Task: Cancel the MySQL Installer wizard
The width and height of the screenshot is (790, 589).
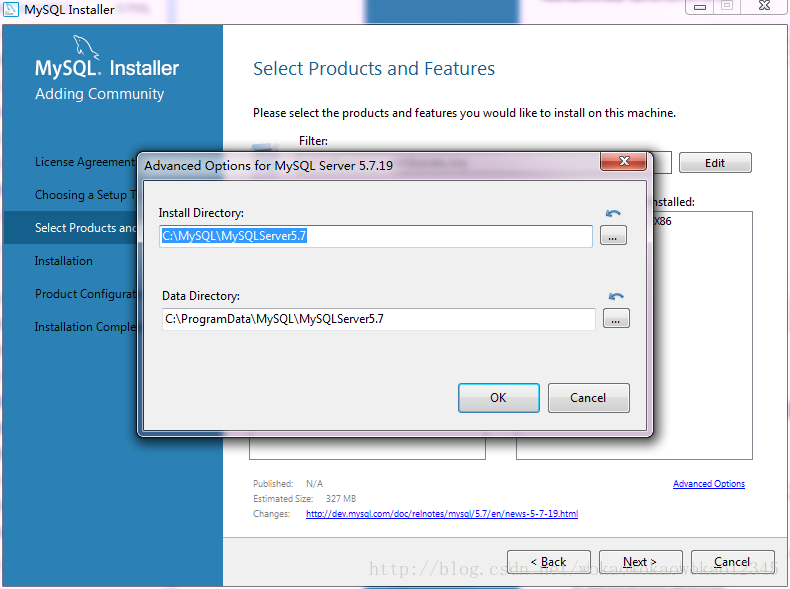Action: tap(733, 561)
